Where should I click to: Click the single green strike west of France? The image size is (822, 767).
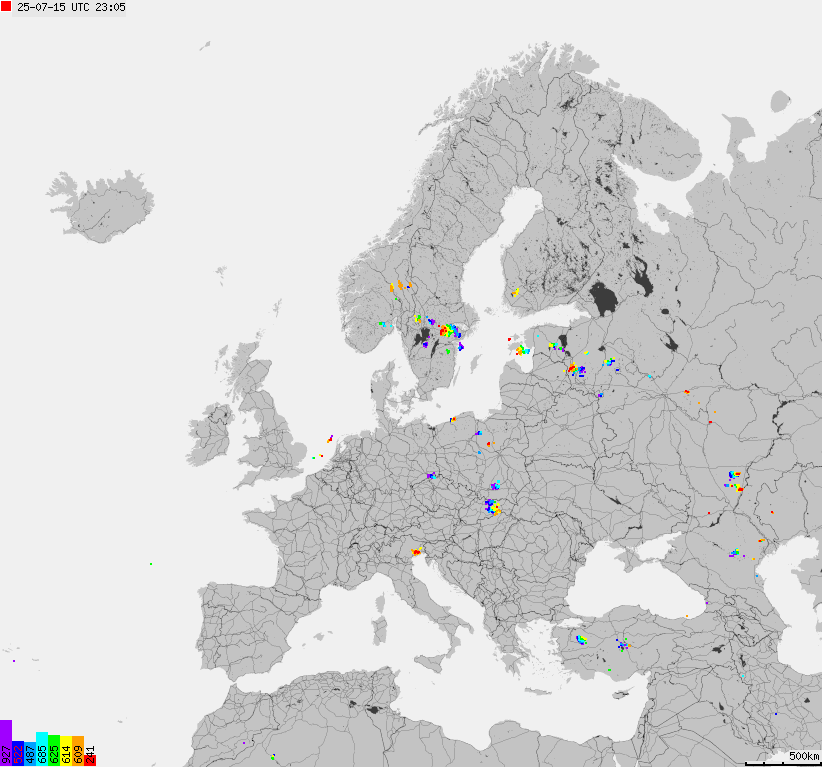click(x=151, y=564)
